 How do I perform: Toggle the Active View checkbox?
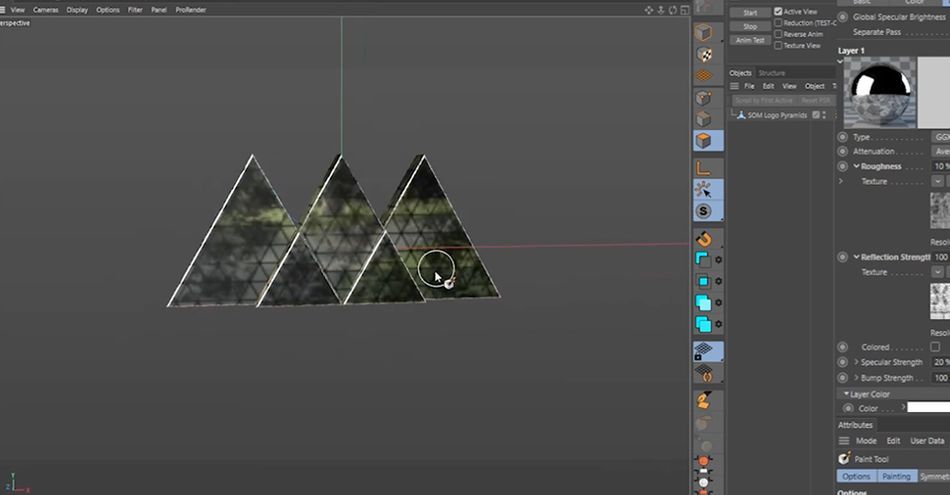click(778, 12)
